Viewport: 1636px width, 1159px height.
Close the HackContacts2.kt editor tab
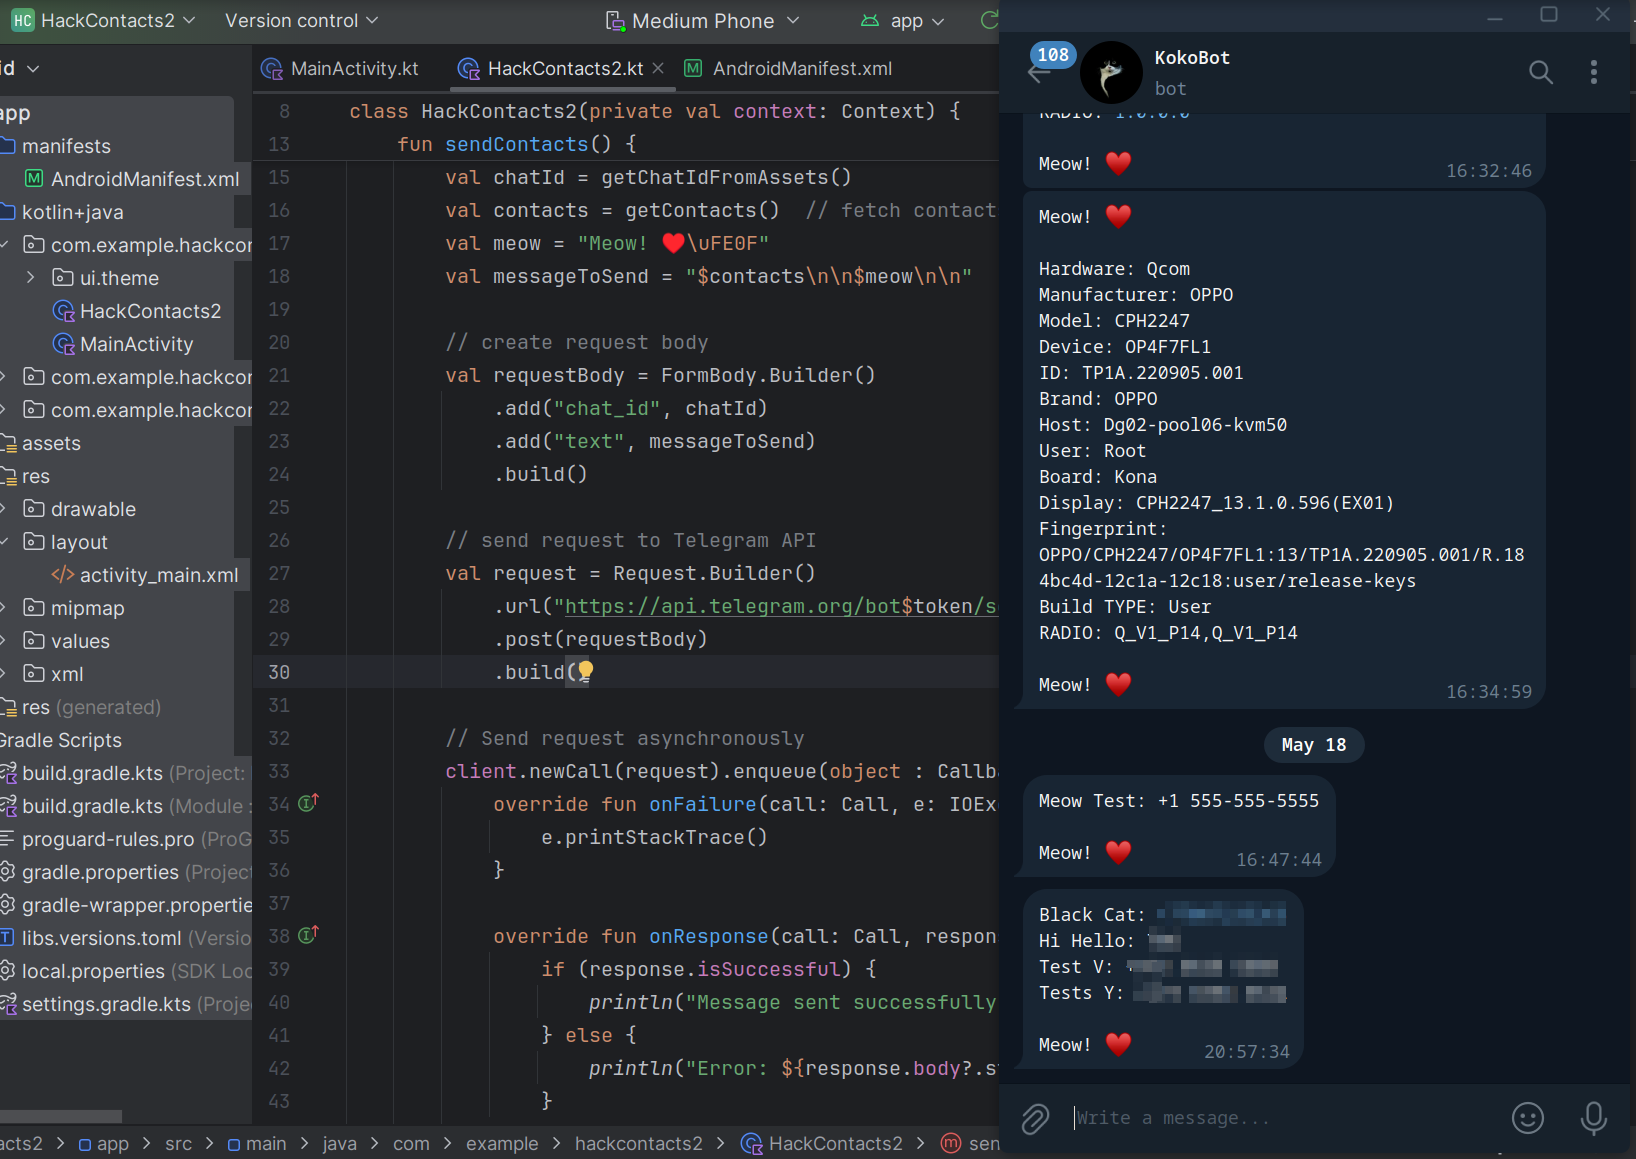pyautogui.click(x=658, y=68)
